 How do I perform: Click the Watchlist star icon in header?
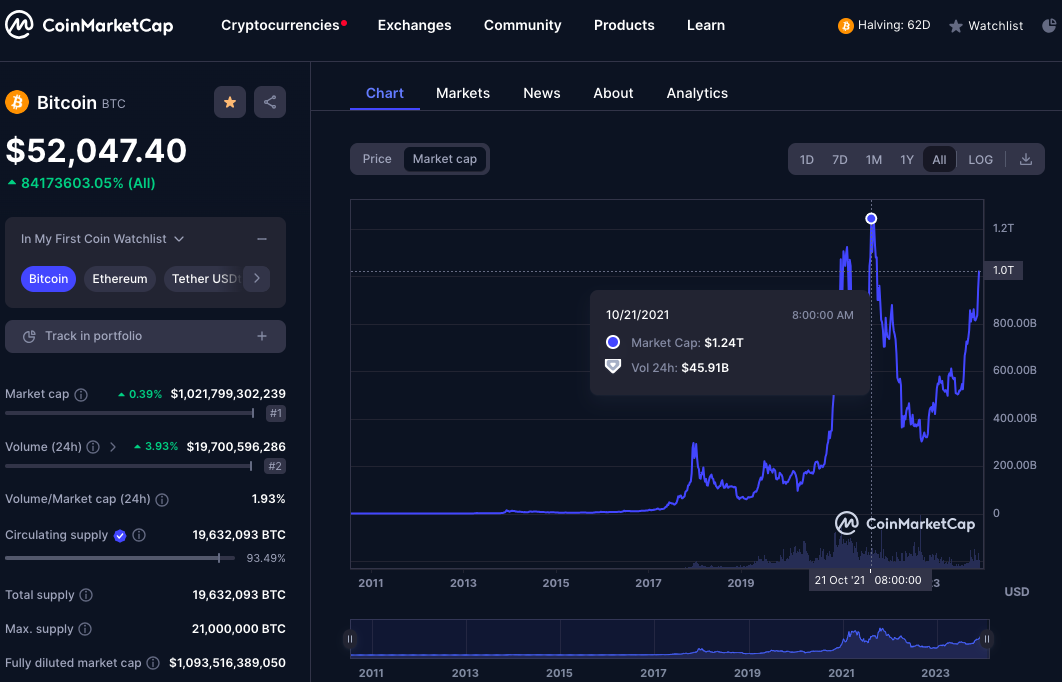(x=956, y=26)
